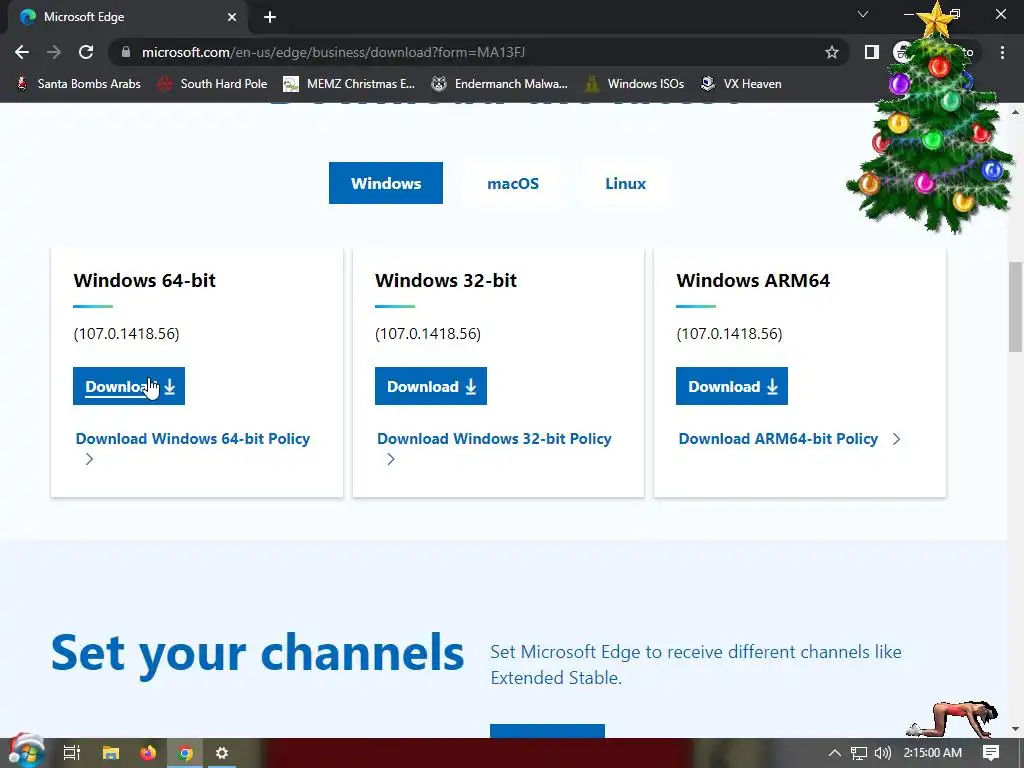
Task: Close the Microsoft Edge tab
Action: pos(232,17)
